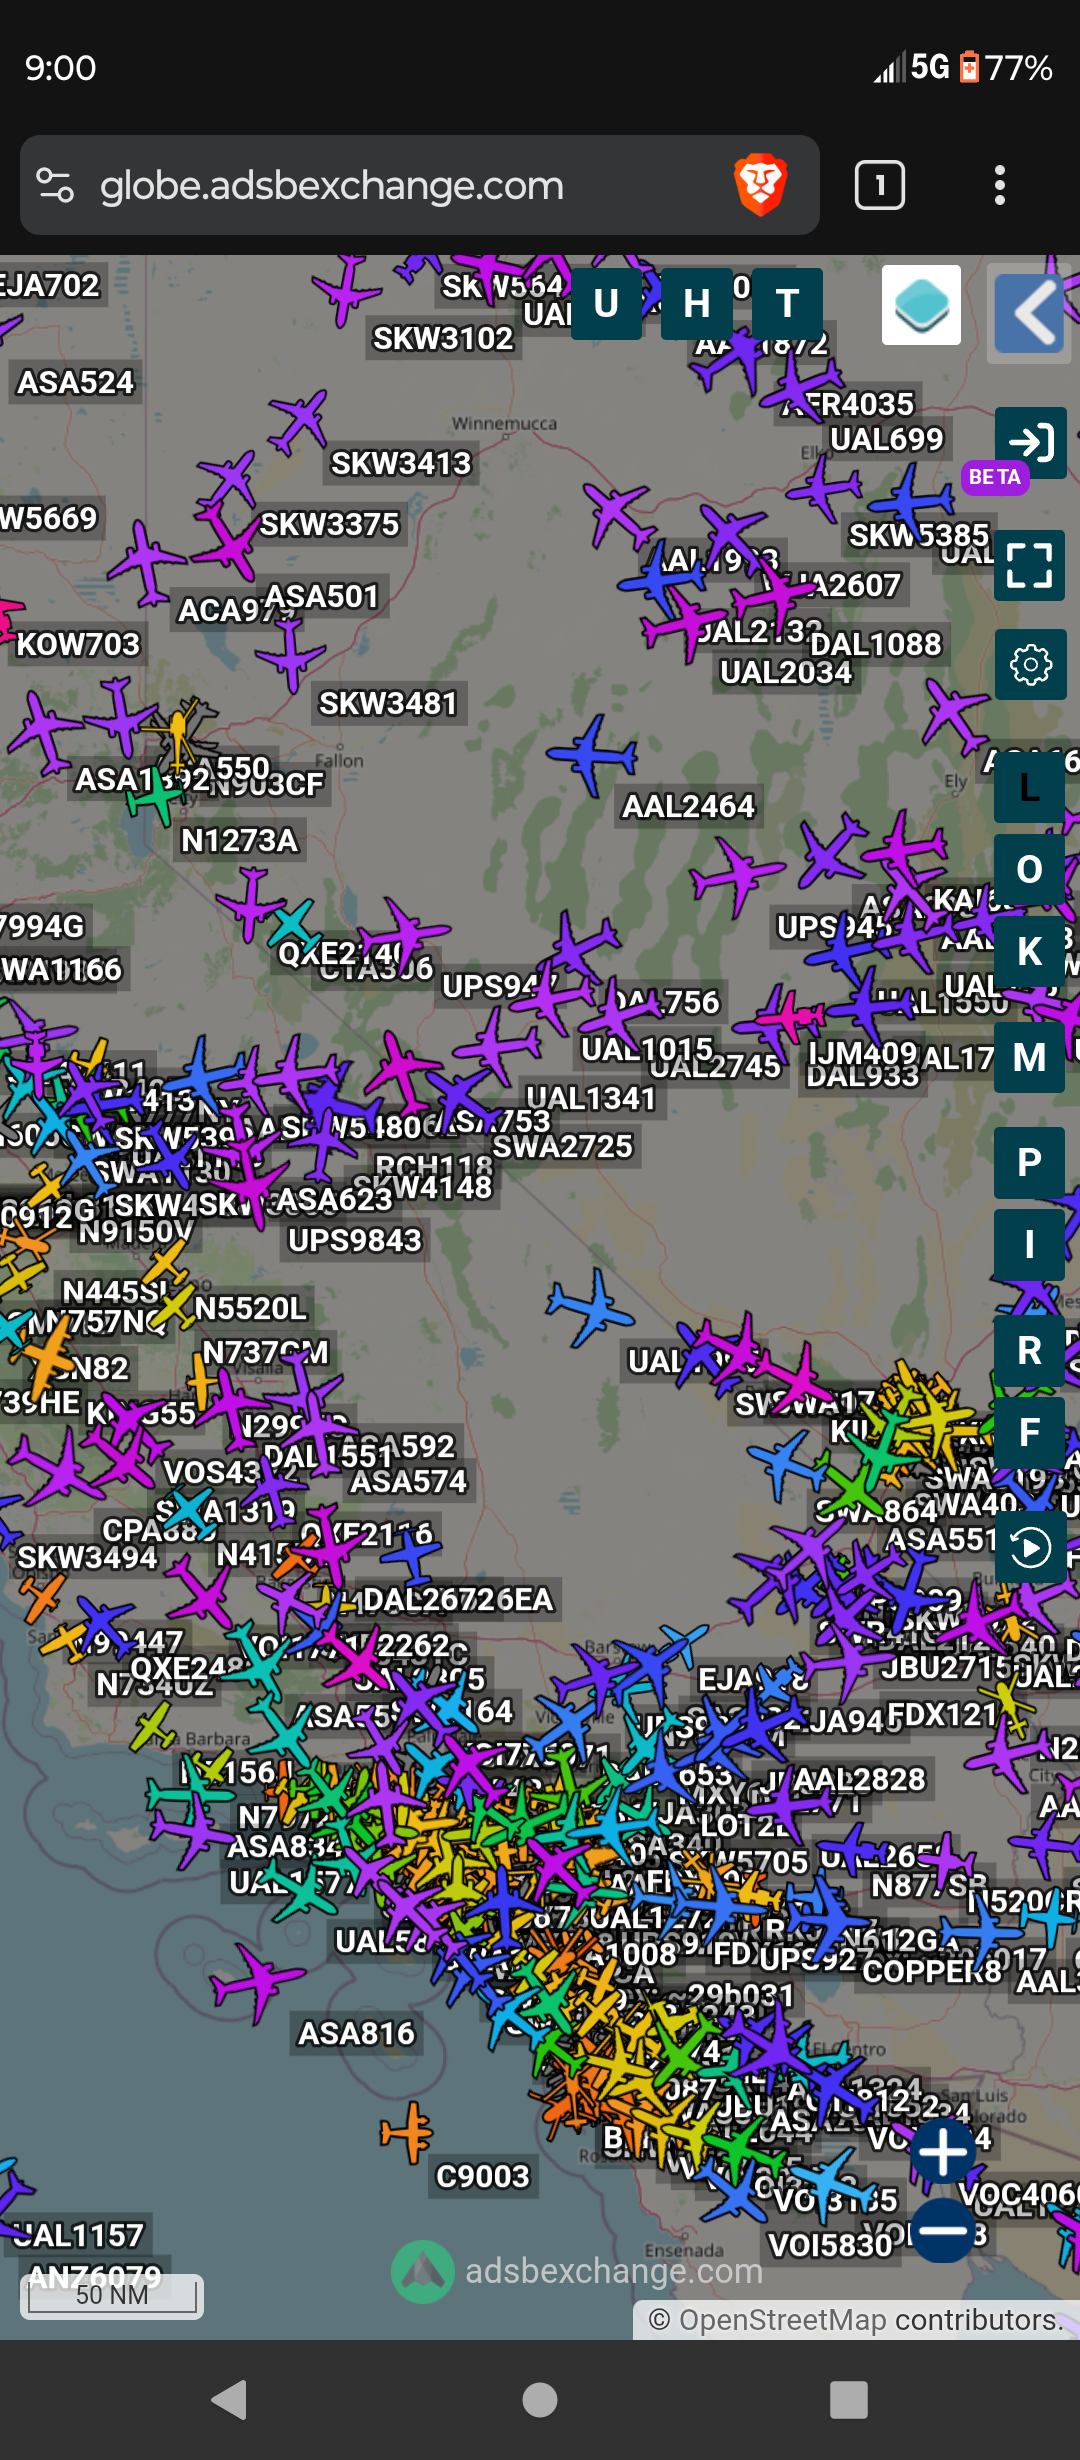Select flight label UAL1015

coord(648,1049)
